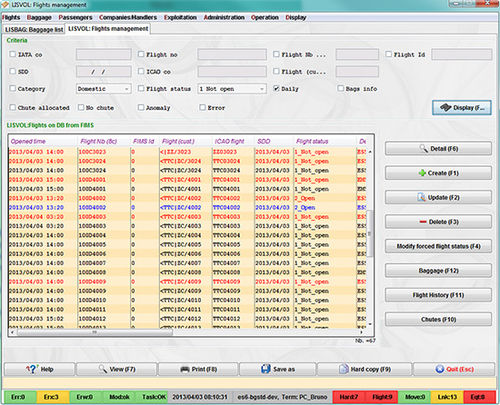Open the Baggage menu
Image resolution: width=500 pixels, height=405 pixels.
pyautogui.click(x=39, y=17)
